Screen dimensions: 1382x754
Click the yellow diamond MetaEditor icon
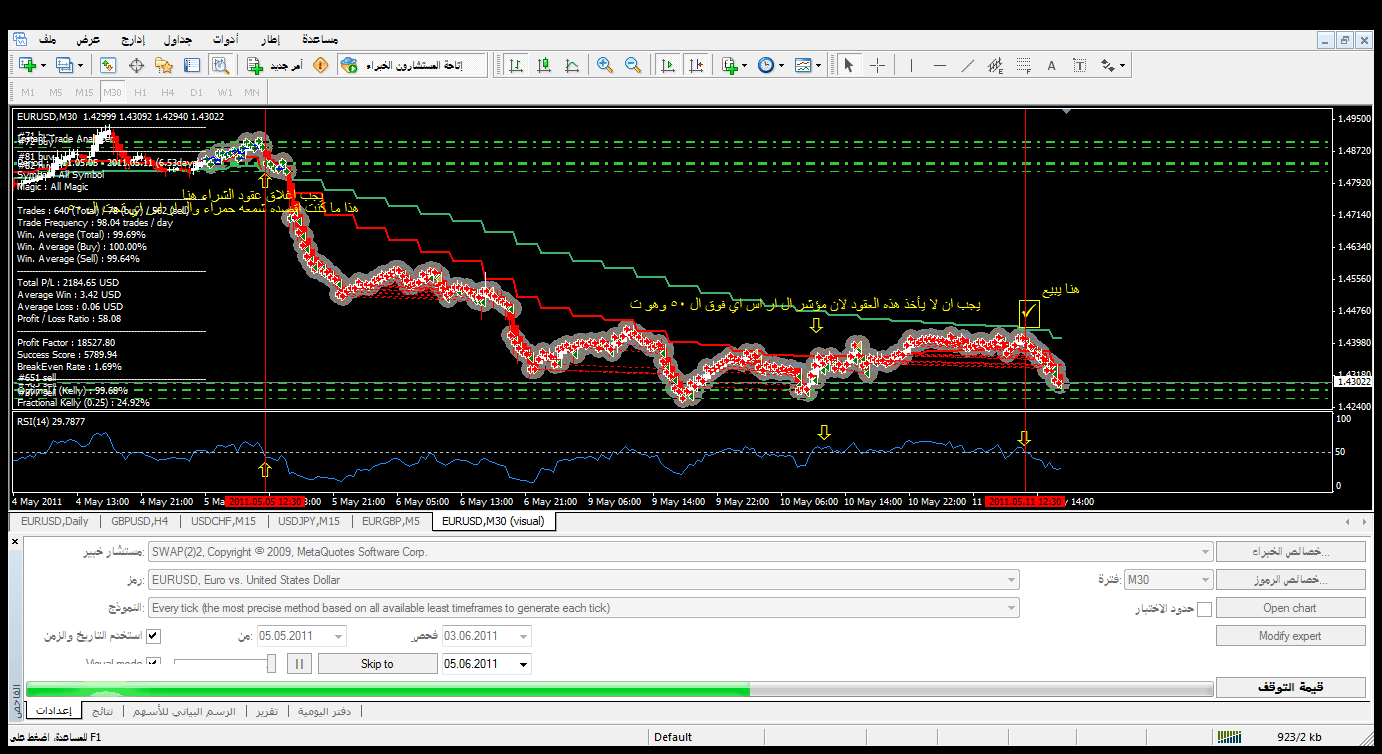(x=320, y=65)
